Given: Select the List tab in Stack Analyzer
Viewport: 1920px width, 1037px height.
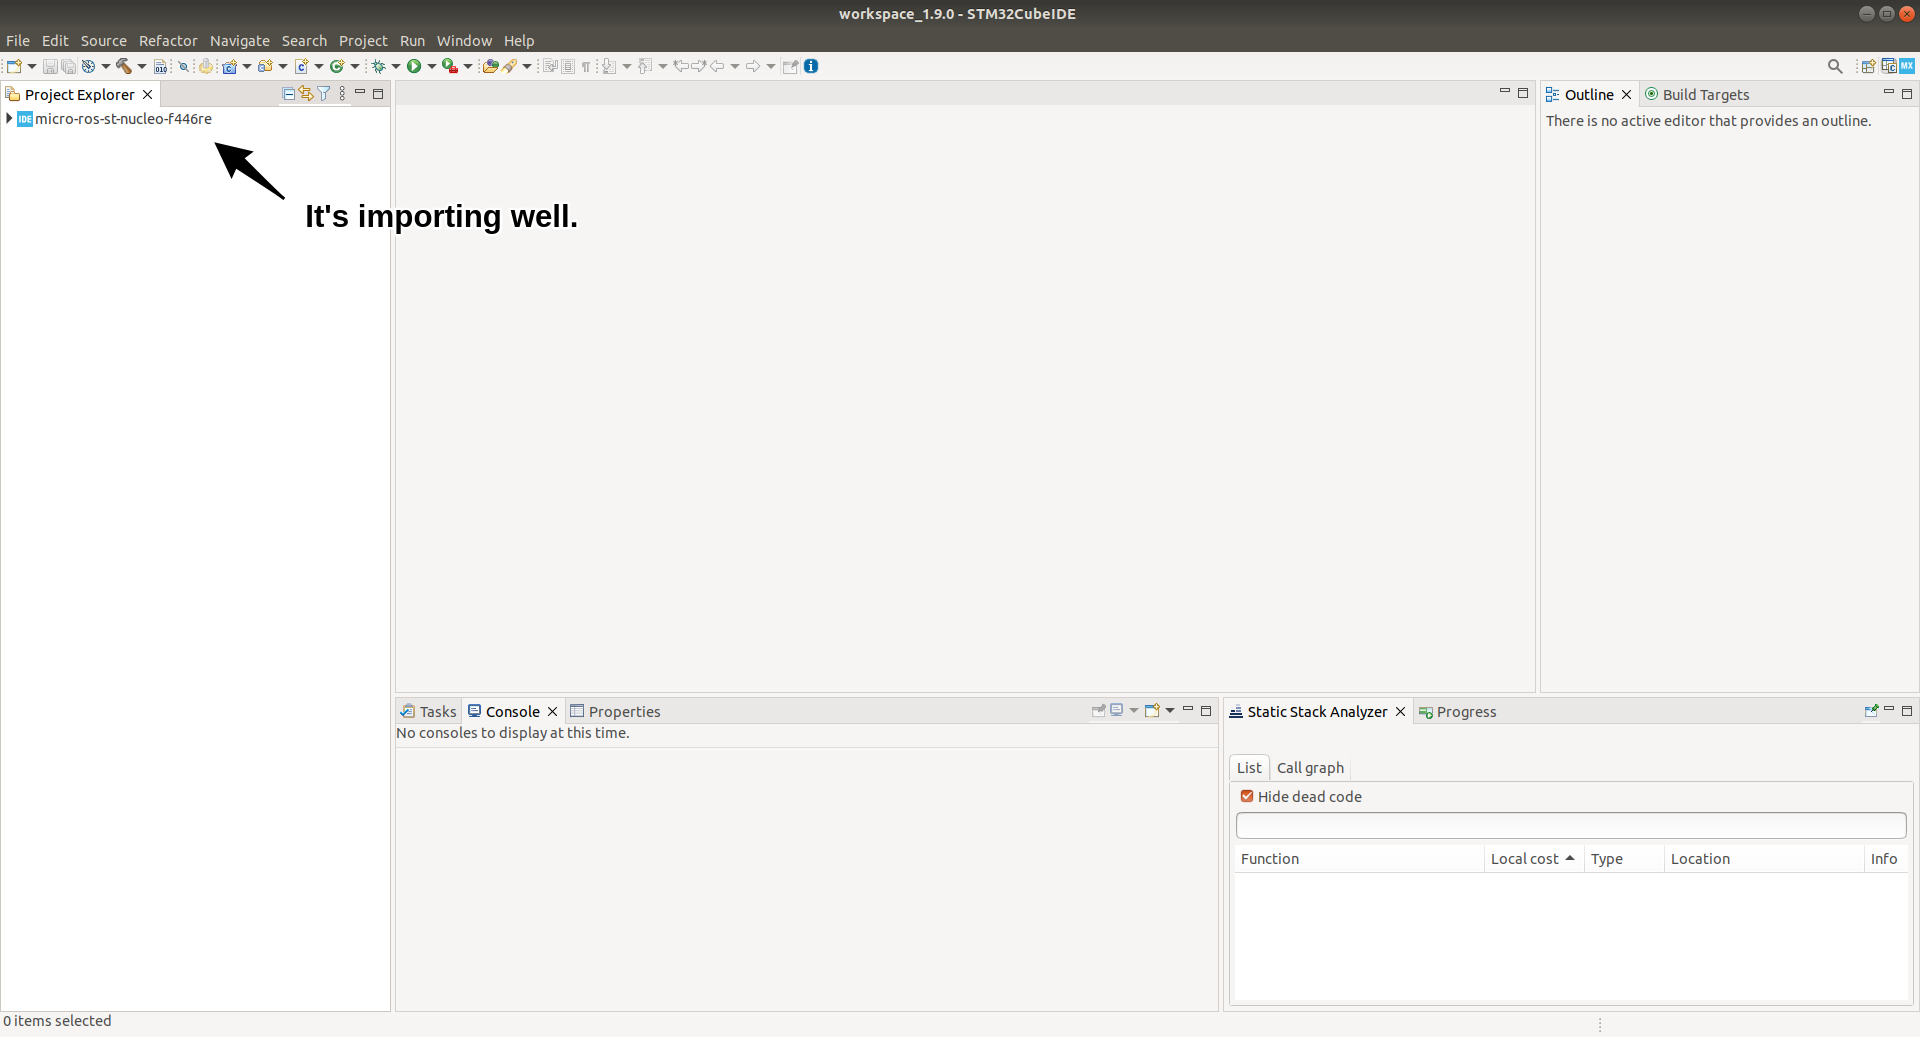Looking at the screenshot, I should pyautogui.click(x=1249, y=768).
